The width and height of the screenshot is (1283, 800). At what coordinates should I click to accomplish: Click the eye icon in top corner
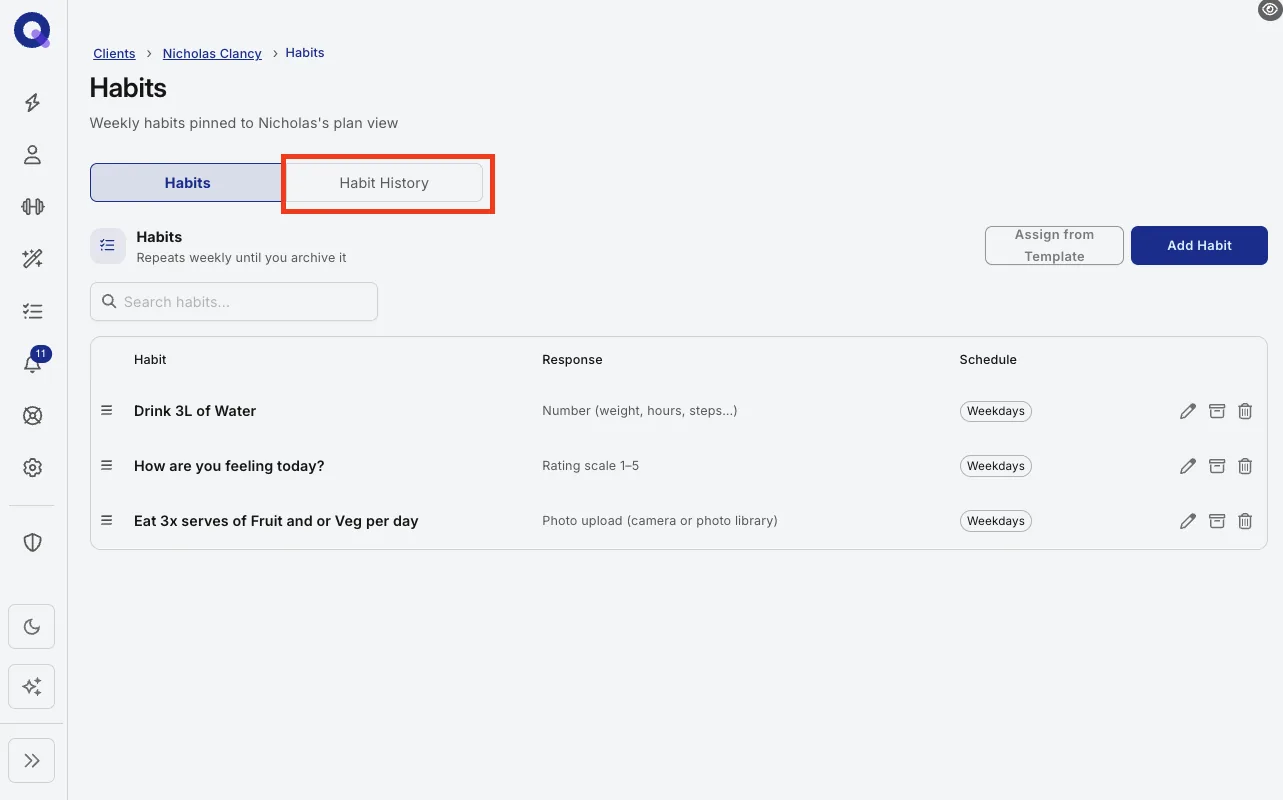coord(1269,9)
